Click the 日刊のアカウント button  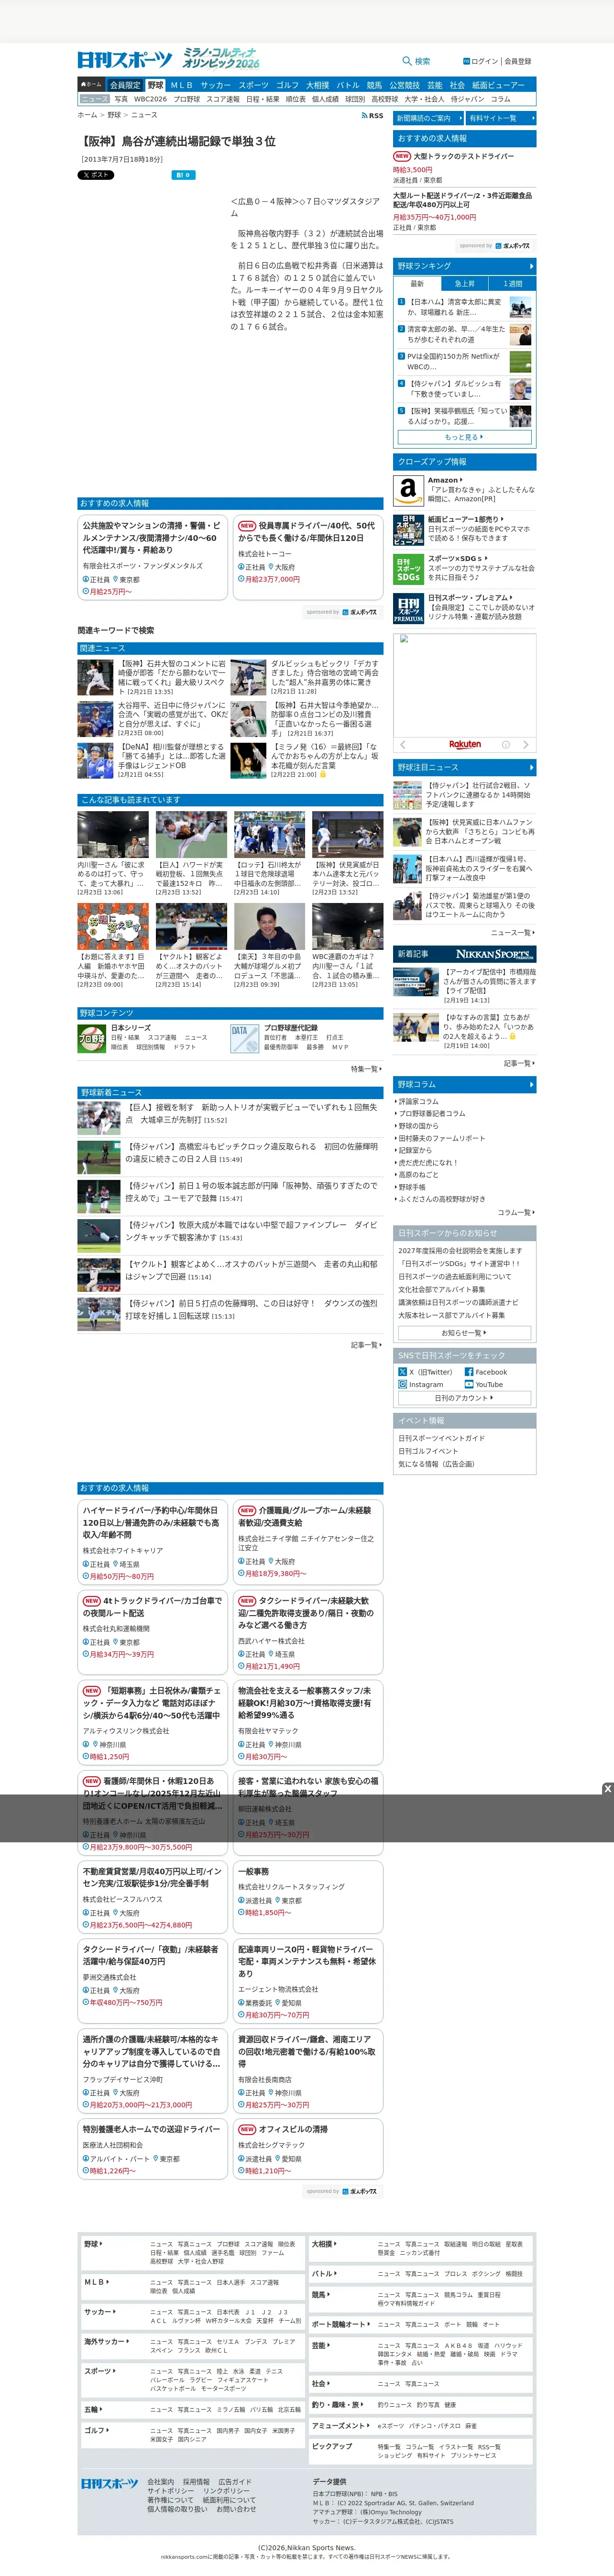[x=464, y=1398]
